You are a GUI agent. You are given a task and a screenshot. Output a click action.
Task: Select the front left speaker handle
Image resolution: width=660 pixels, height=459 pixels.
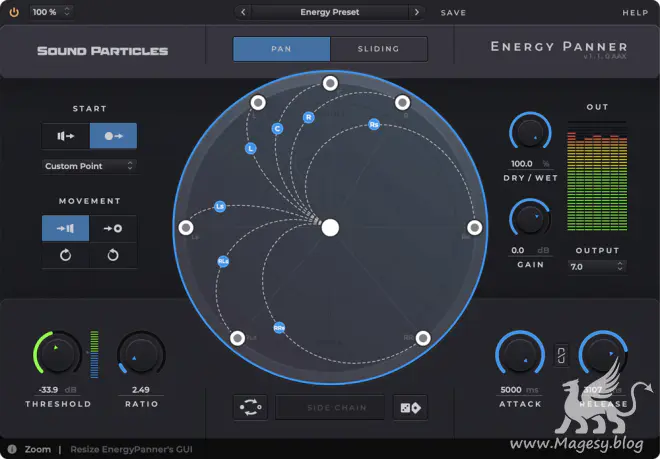coord(258,102)
